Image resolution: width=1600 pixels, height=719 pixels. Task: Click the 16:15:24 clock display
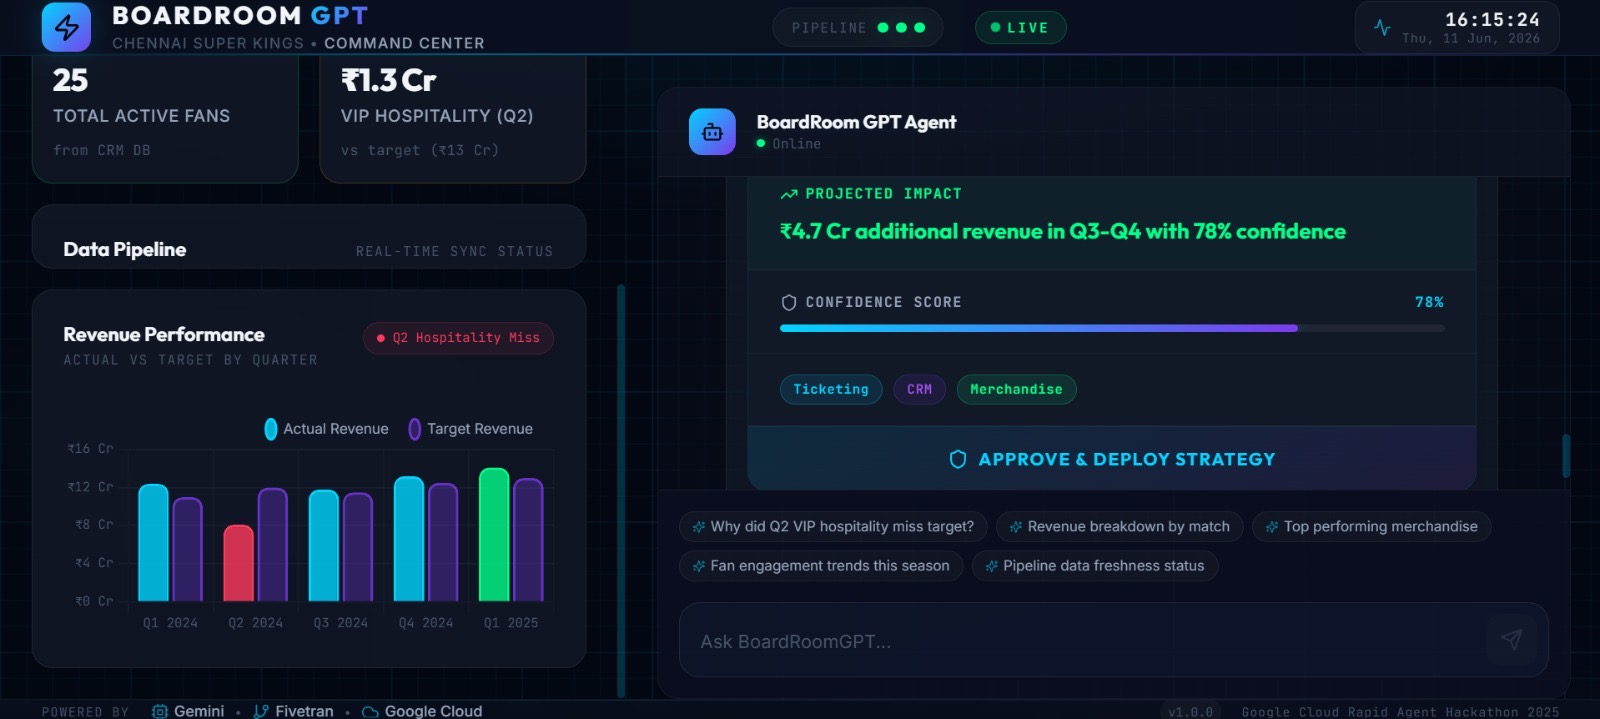coord(1492,19)
